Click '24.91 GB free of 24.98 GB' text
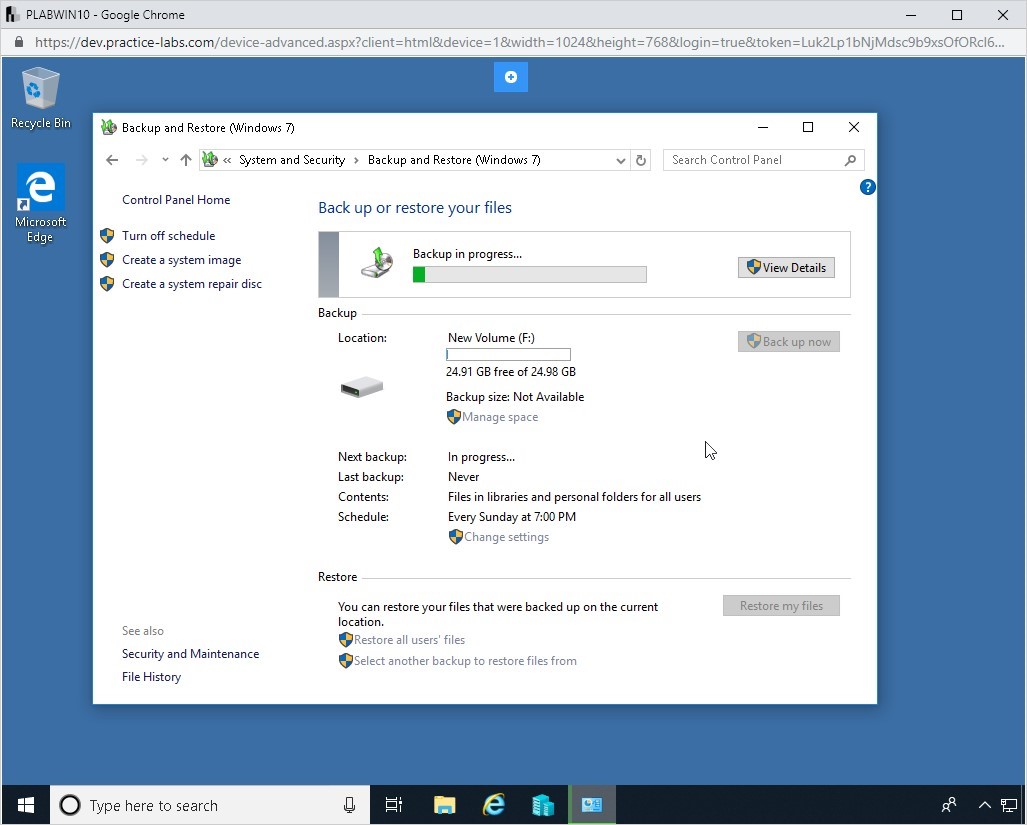1027x825 pixels. coord(511,371)
